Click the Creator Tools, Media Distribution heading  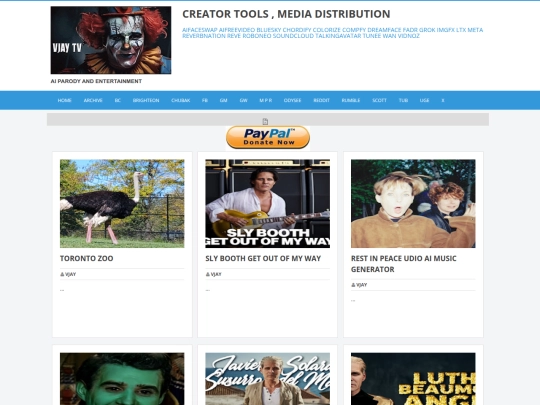286,14
